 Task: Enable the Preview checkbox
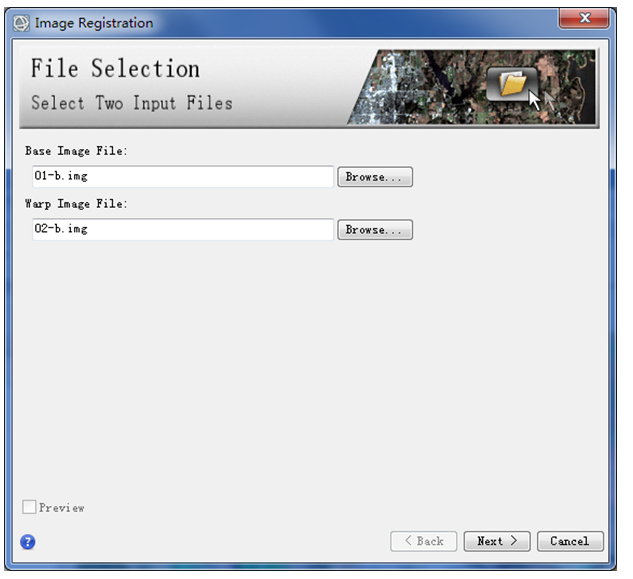pyautogui.click(x=29, y=507)
